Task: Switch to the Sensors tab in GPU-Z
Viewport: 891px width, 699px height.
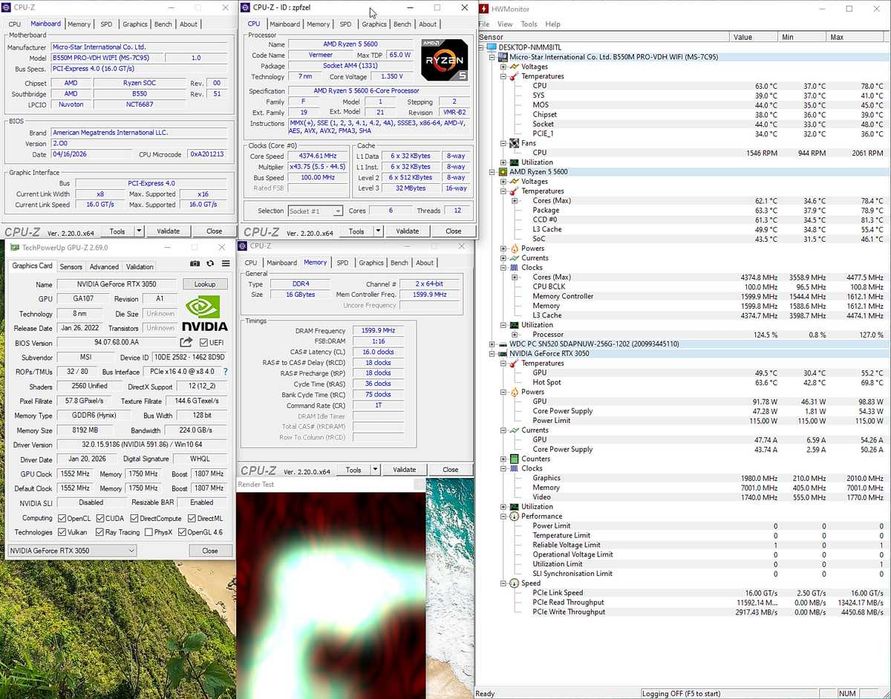Action: (71, 267)
